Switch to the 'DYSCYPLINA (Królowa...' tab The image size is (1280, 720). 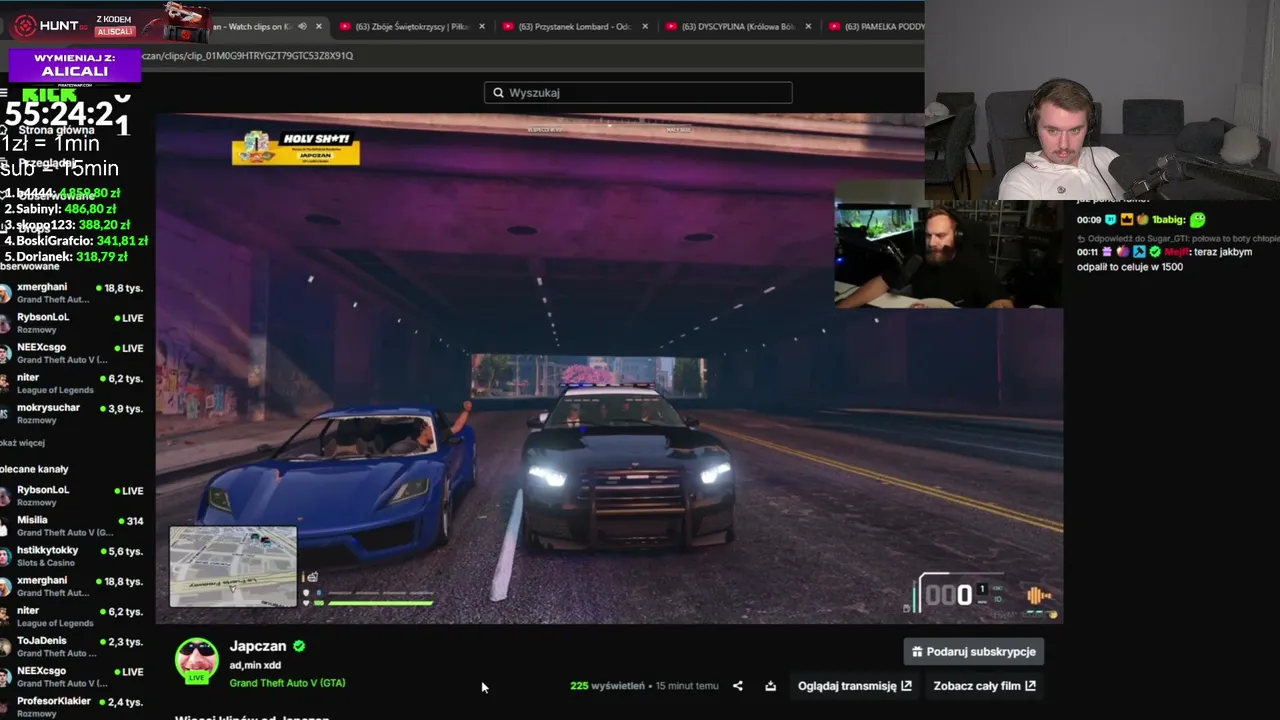(737, 27)
